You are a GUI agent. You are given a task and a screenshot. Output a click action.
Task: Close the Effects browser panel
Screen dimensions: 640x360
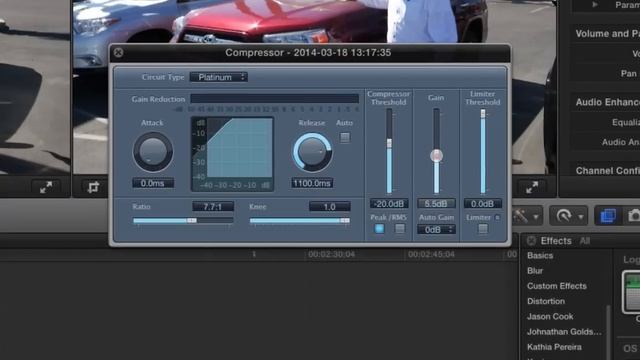(x=531, y=241)
